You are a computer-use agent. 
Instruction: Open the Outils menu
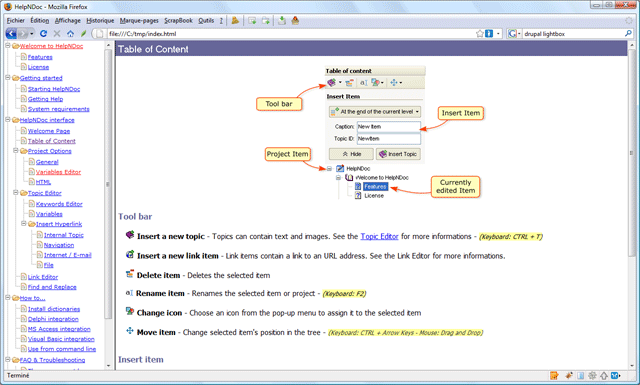tap(206, 20)
